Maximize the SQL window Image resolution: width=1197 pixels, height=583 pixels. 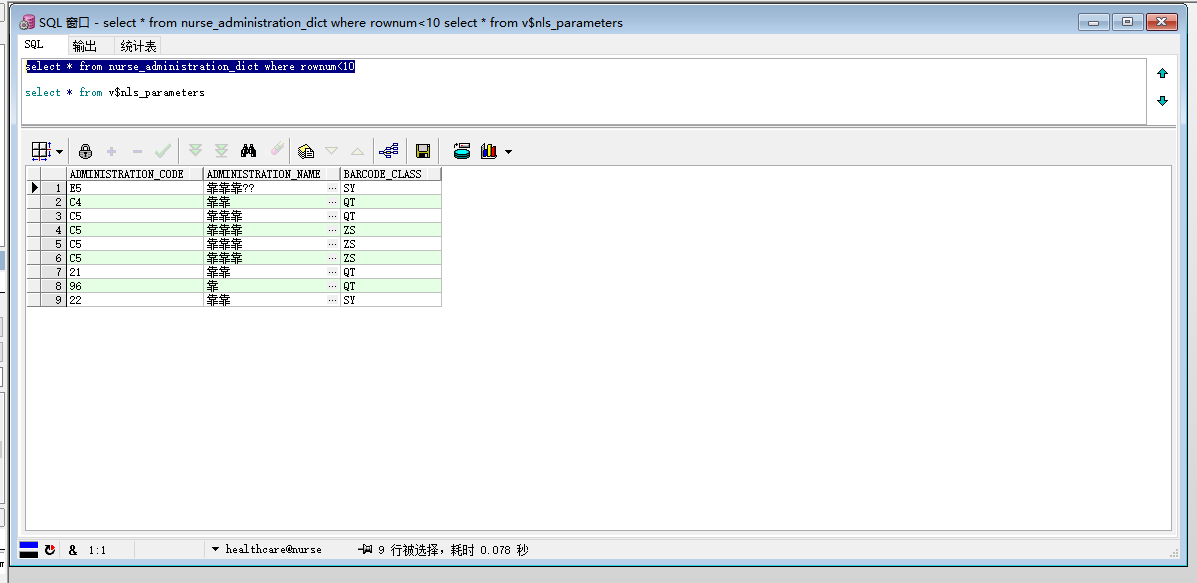coord(1127,22)
